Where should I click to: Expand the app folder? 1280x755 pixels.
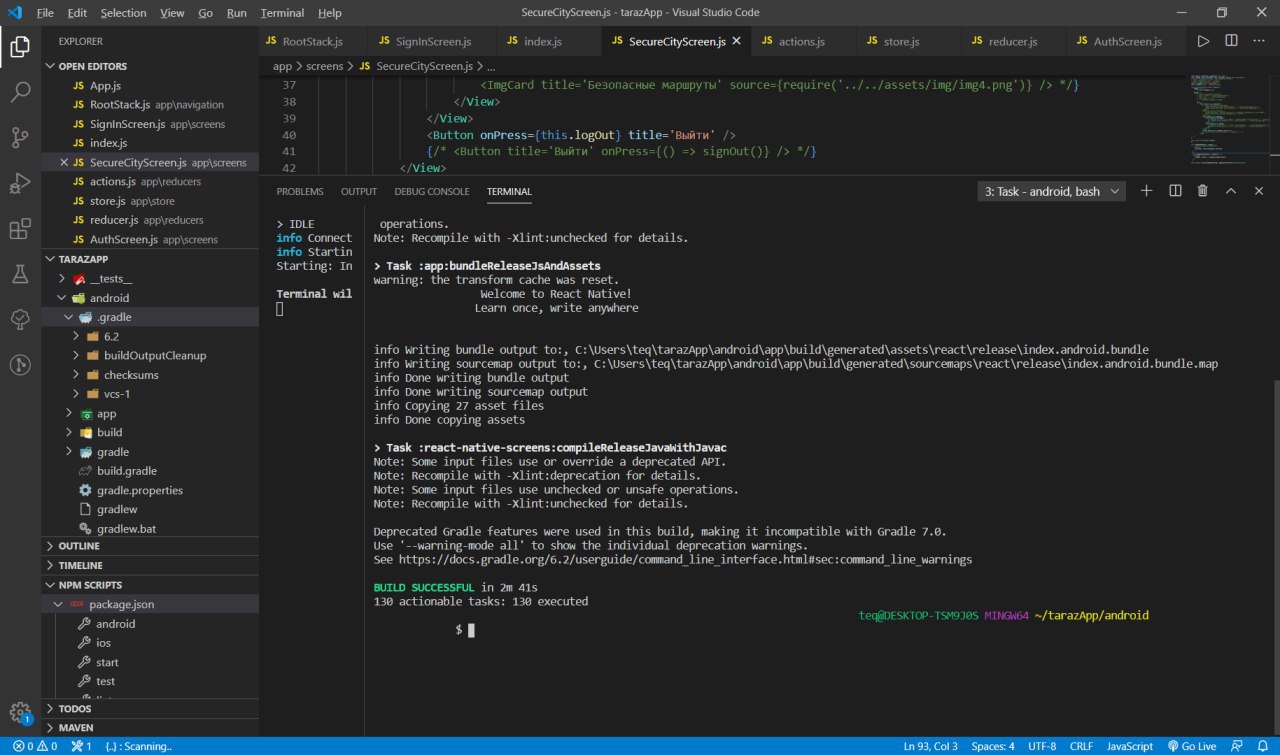click(x=69, y=413)
